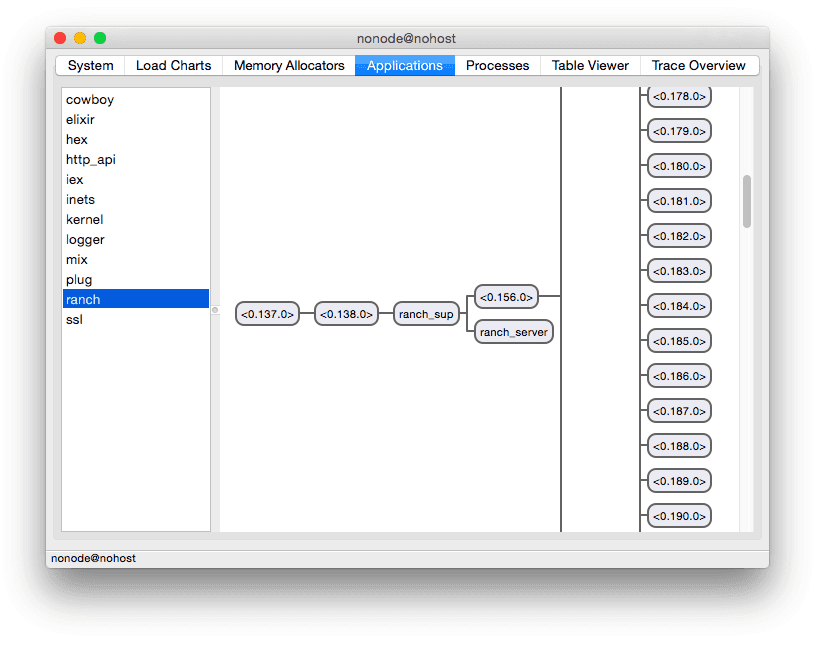Viewport: 820px width, 649px height.
Task: Click the sidebar splitter handle
Action: 215,310
